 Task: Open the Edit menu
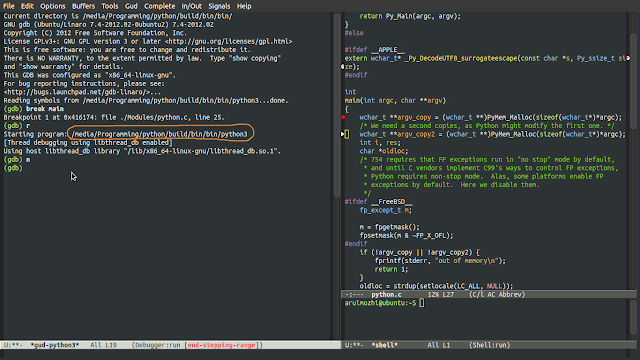click(x=27, y=6)
